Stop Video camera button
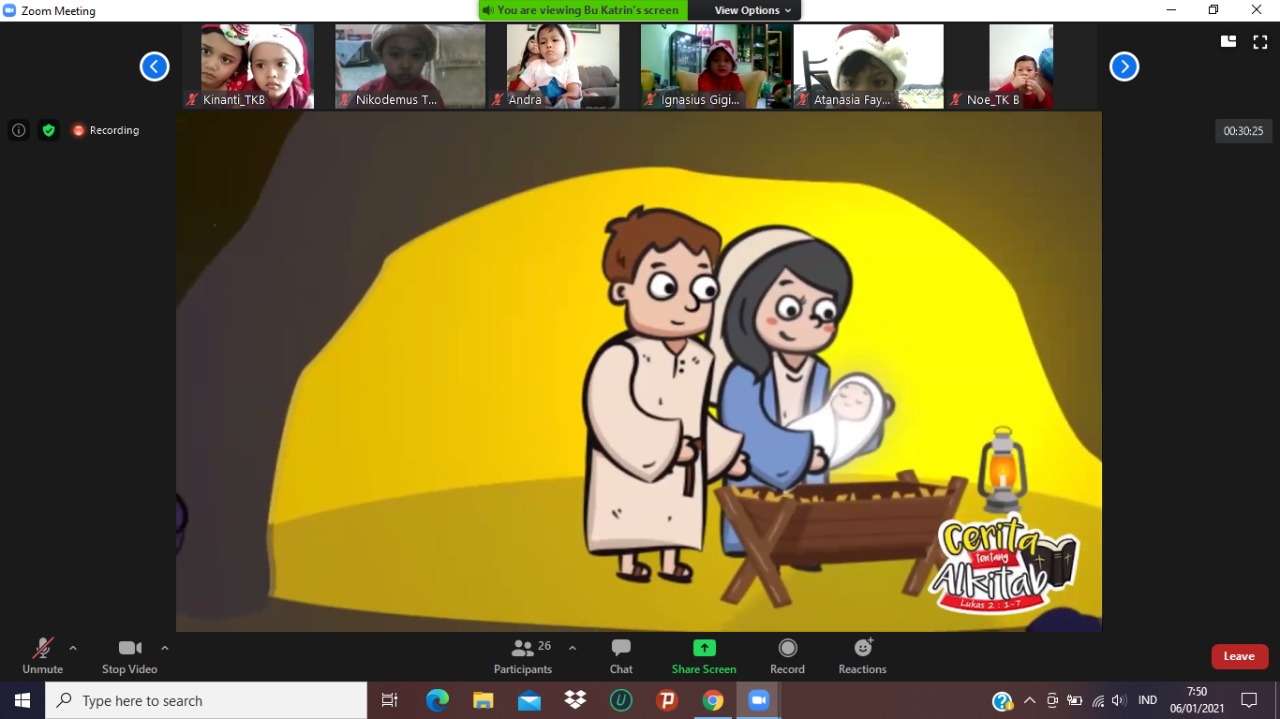Image resolution: width=1280 pixels, height=719 pixels. tap(129, 656)
